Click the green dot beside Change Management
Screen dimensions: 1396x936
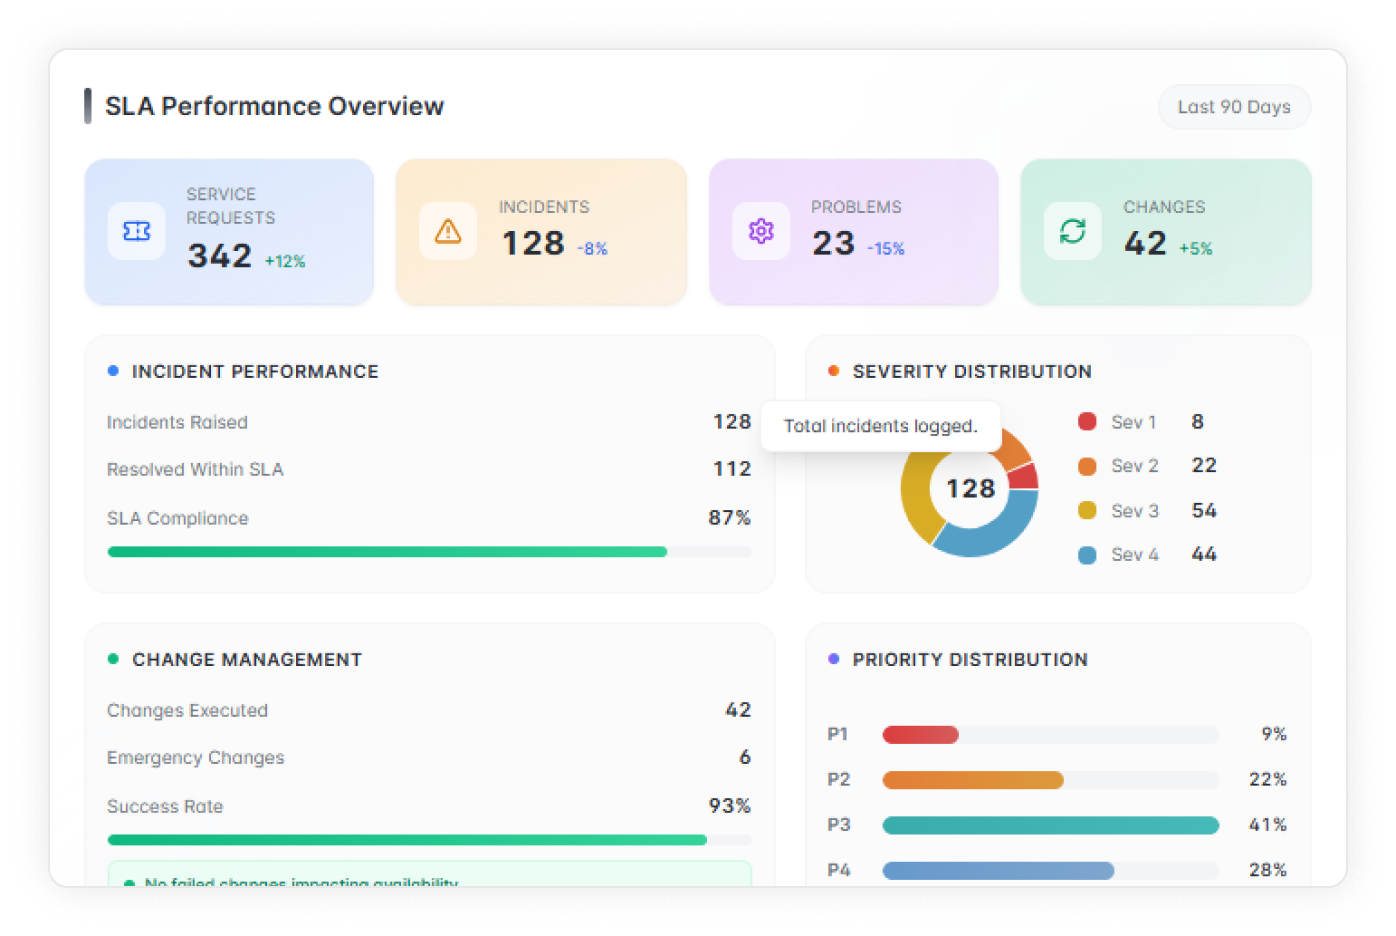(x=113, y=659)
